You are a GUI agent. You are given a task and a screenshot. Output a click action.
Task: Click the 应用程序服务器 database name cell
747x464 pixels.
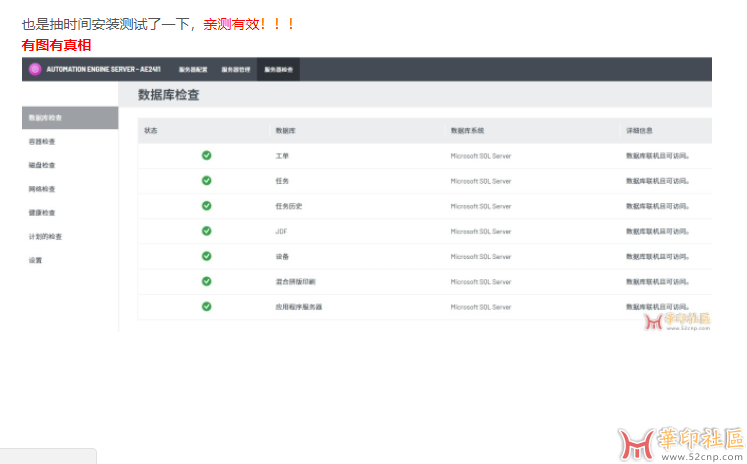(299, 307)
